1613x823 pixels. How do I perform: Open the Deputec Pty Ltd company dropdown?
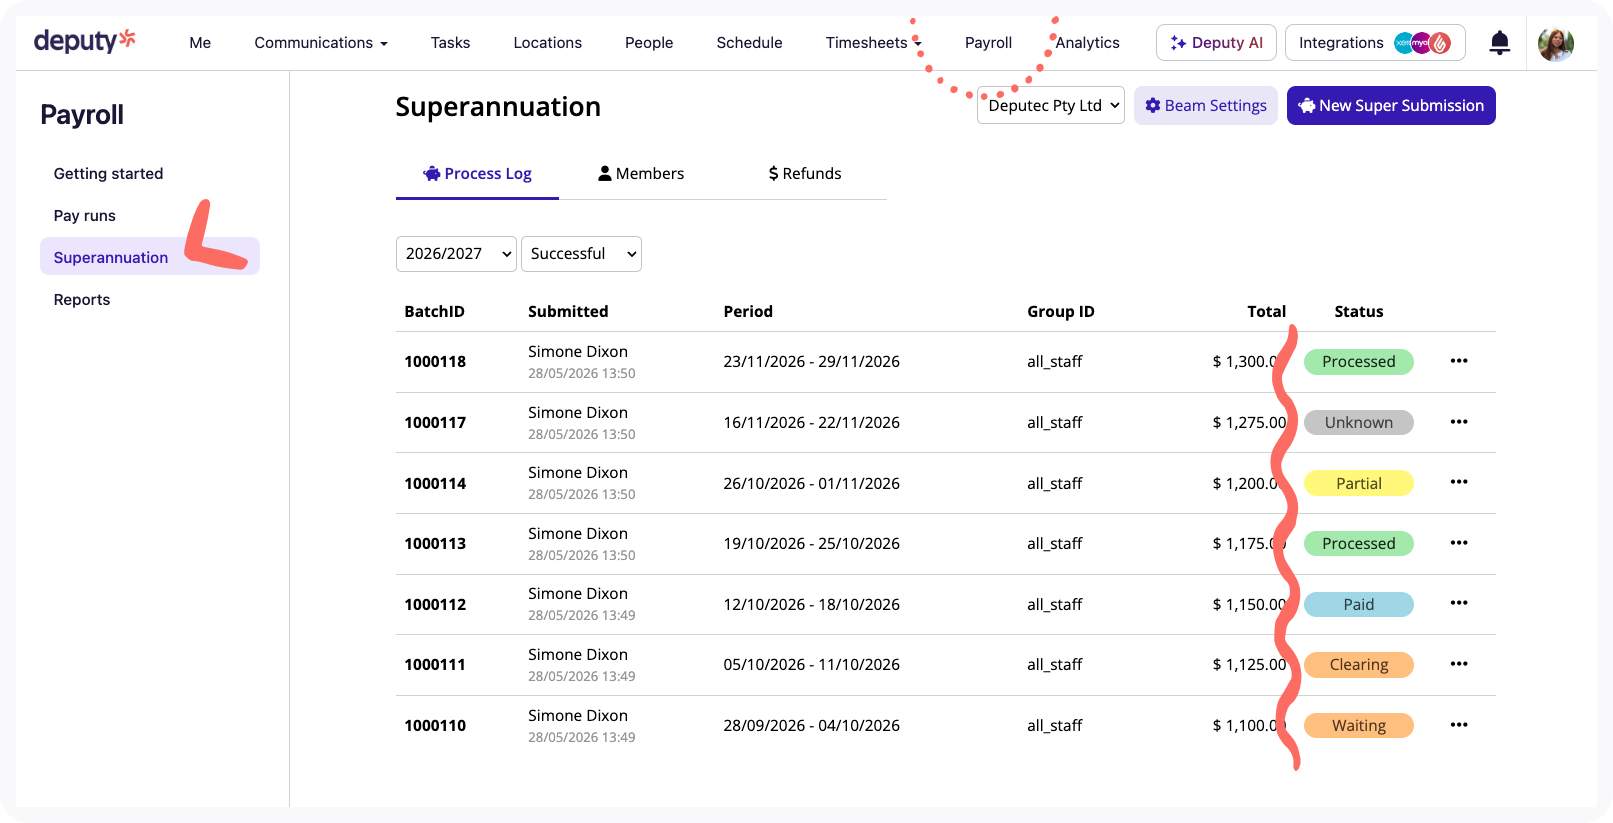point(1051,106)
